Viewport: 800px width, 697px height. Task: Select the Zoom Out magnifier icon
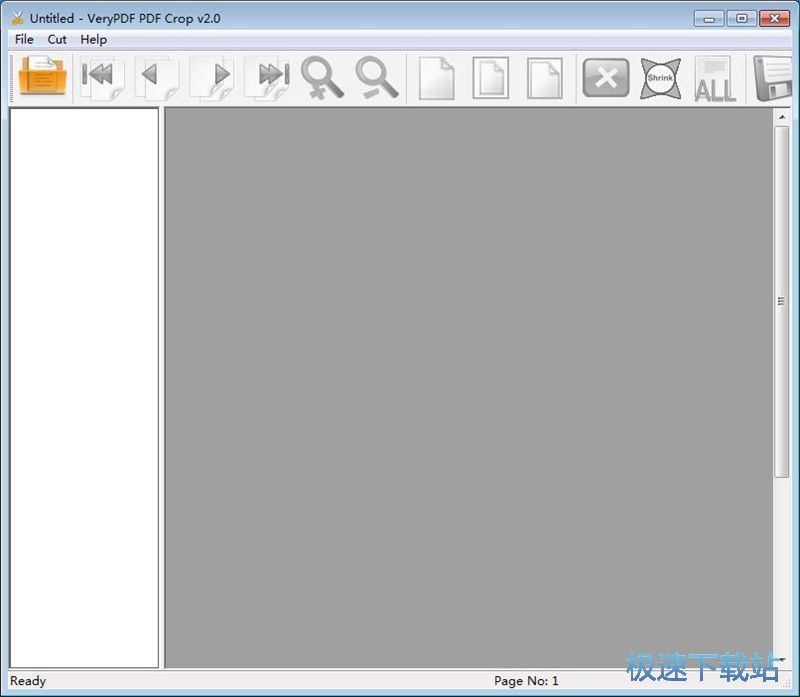coord(376,77)
